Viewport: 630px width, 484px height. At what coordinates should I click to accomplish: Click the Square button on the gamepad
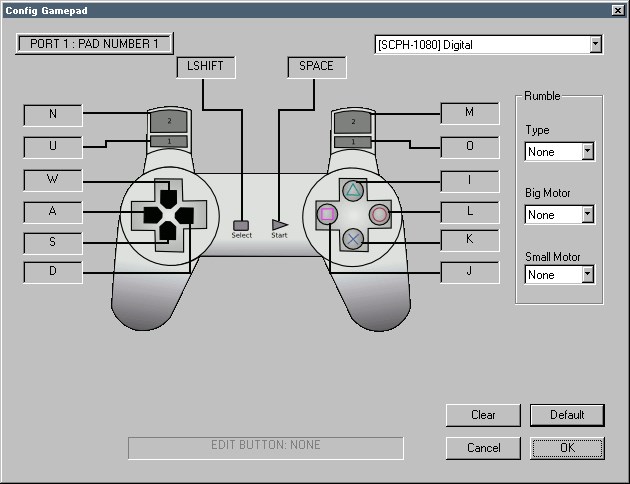point(327,214)
